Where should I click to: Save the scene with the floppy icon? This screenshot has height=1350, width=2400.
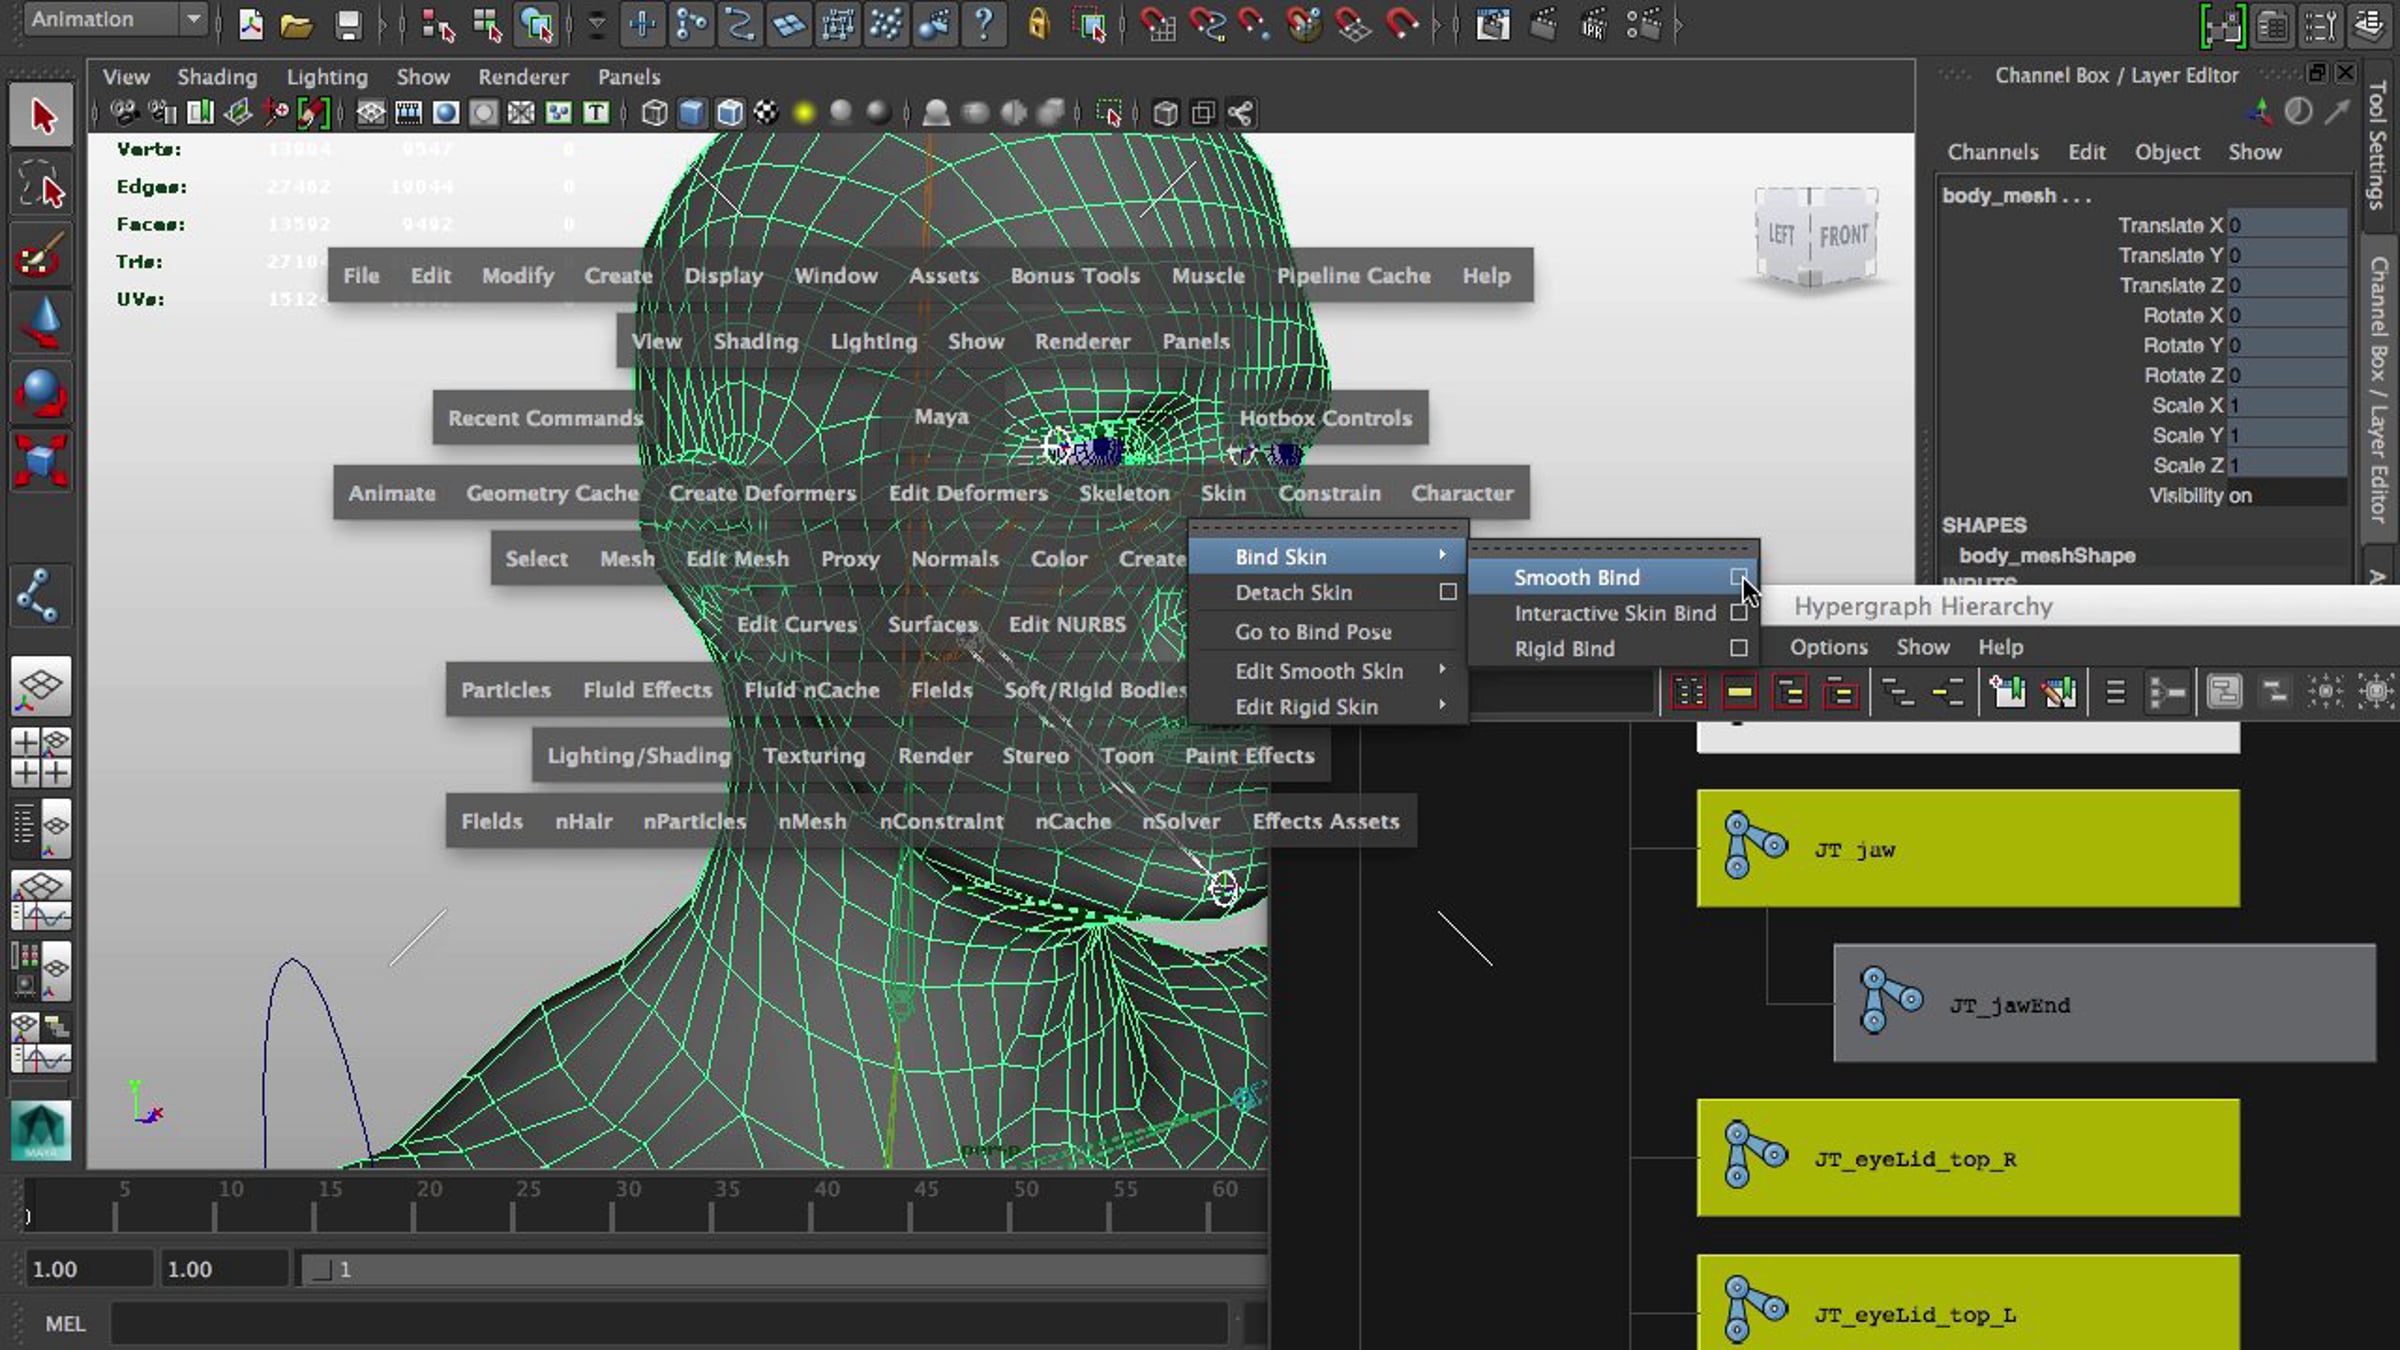pyautogui.click(x=347, y=24)
